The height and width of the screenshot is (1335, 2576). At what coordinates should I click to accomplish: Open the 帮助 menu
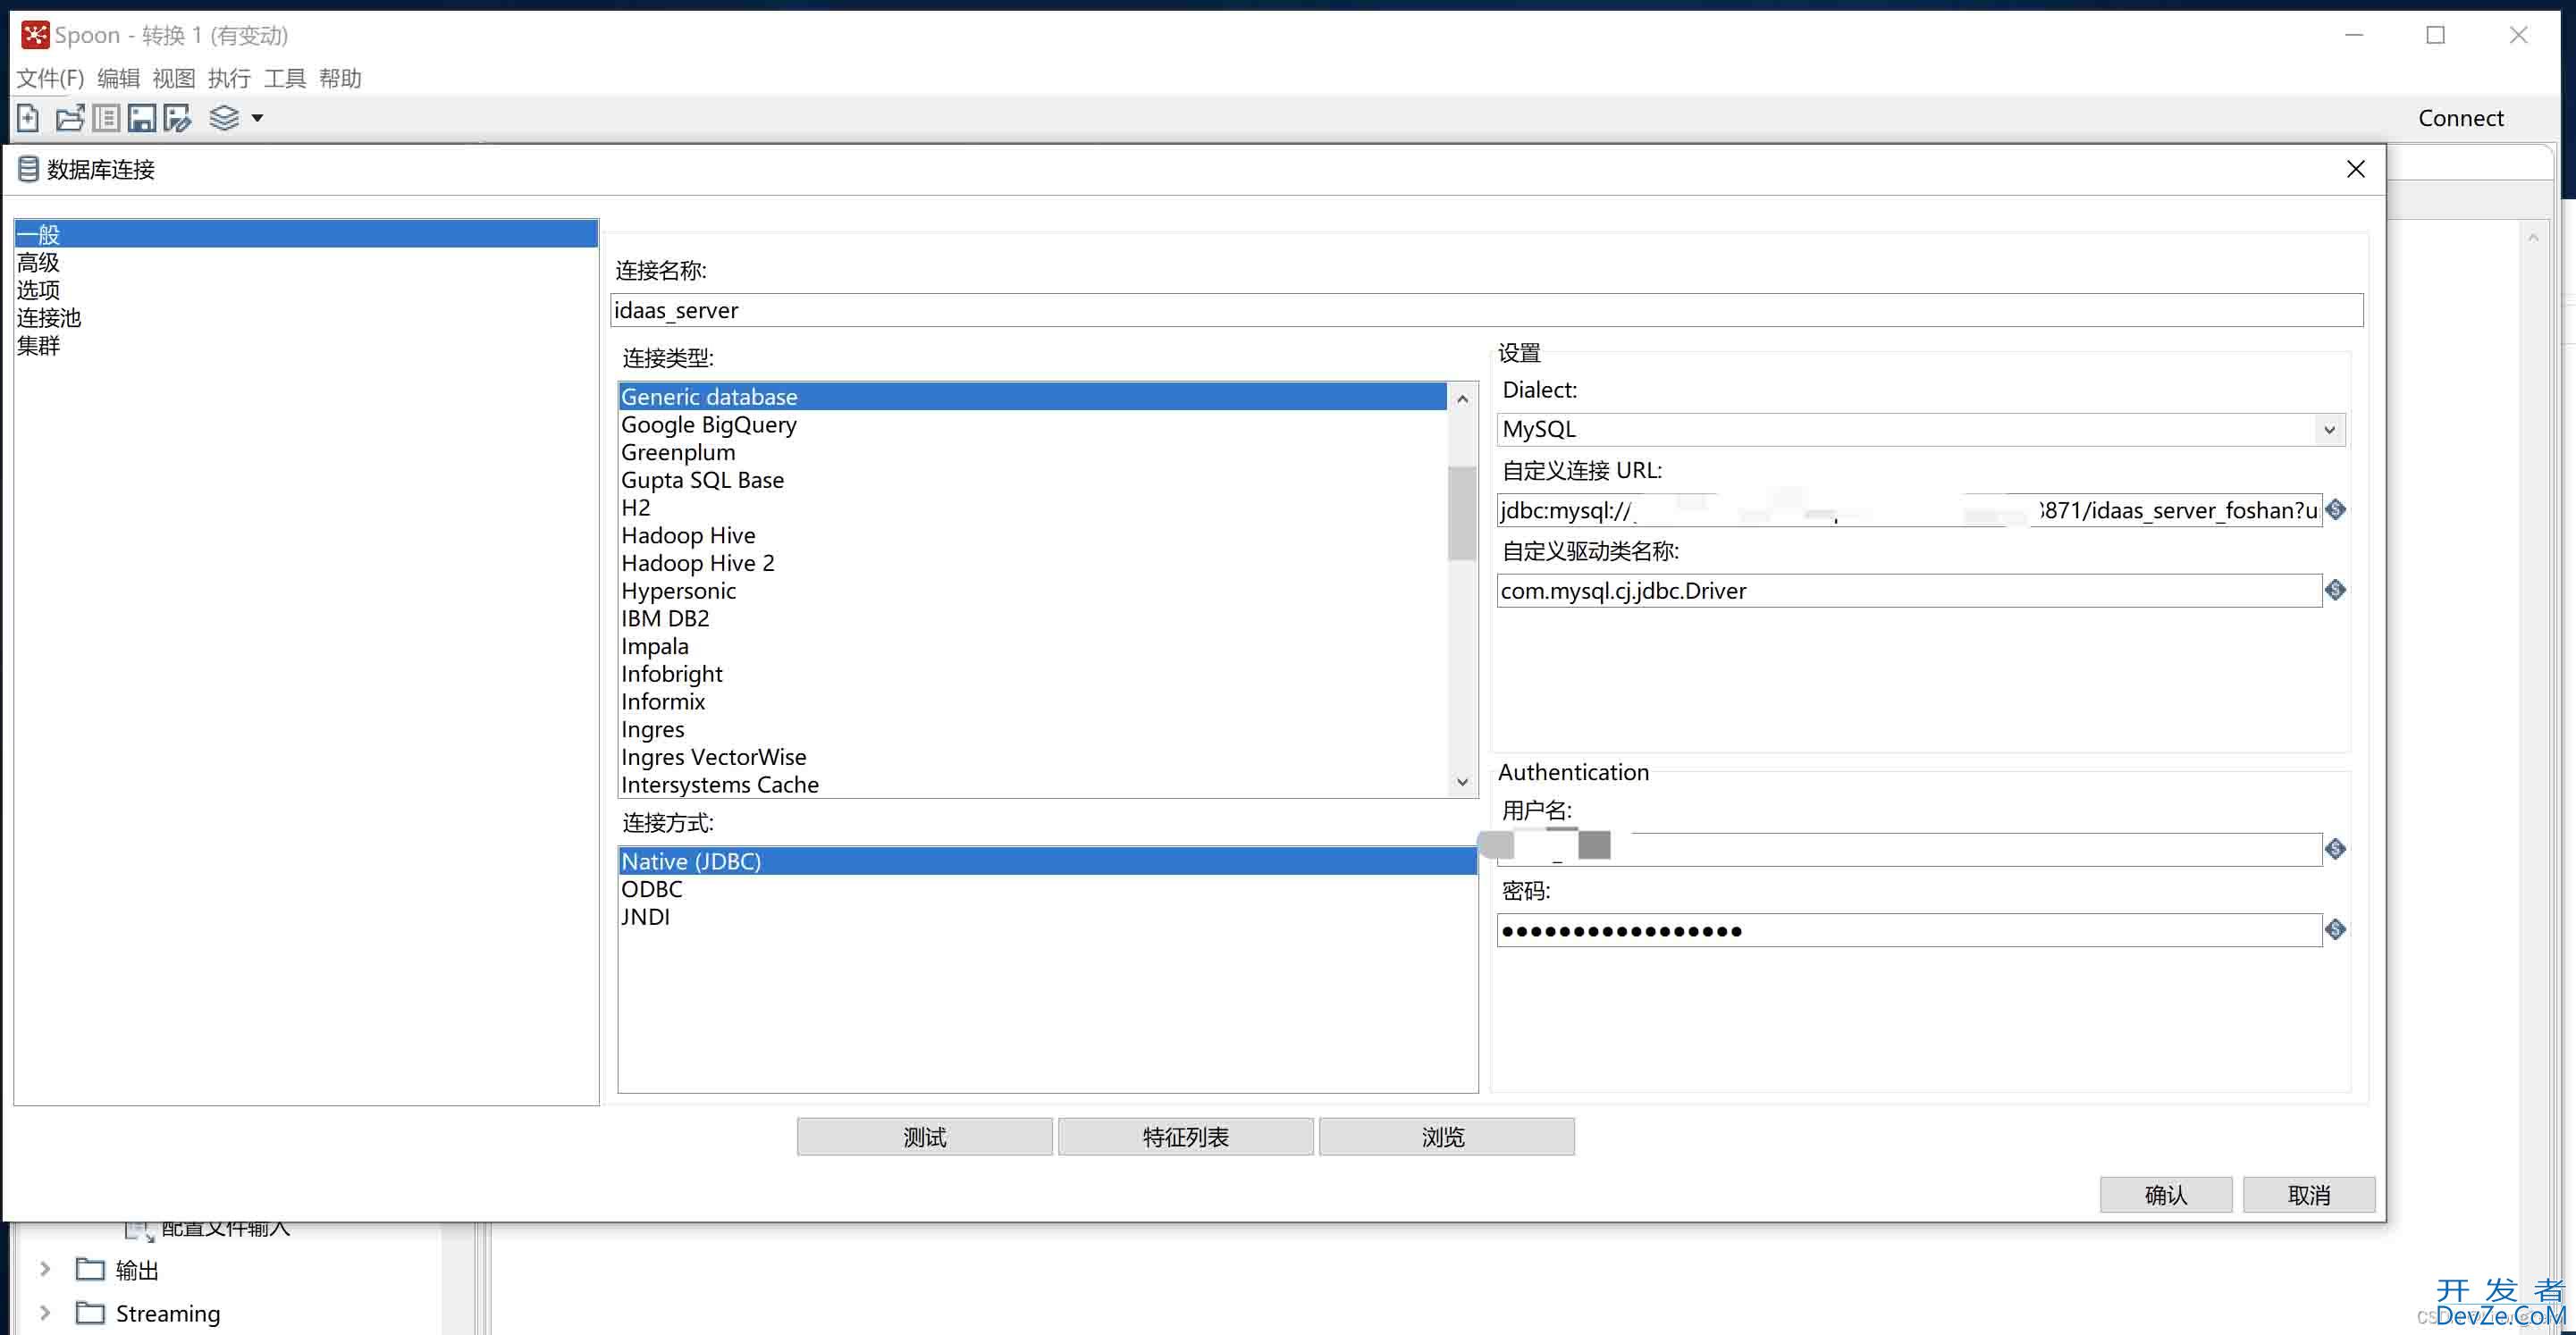point(340,78)
